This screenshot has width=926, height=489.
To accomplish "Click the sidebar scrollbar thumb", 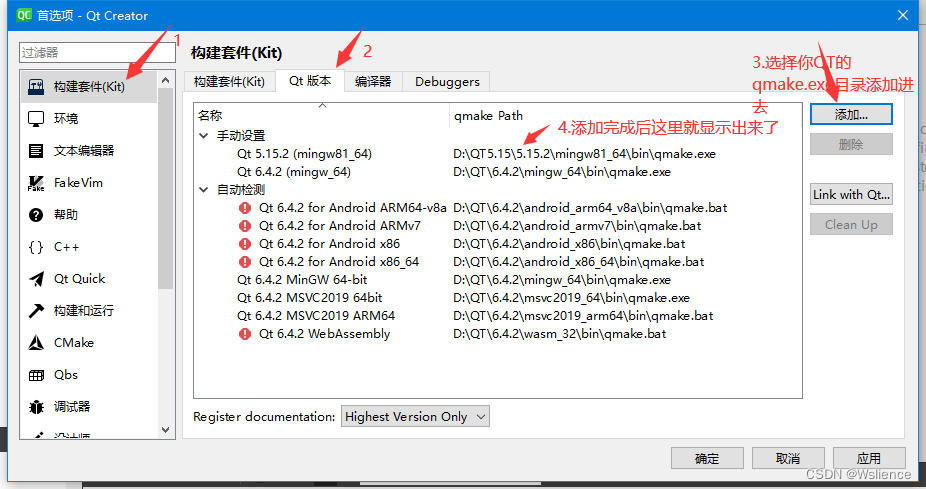I will coord(165,189).
